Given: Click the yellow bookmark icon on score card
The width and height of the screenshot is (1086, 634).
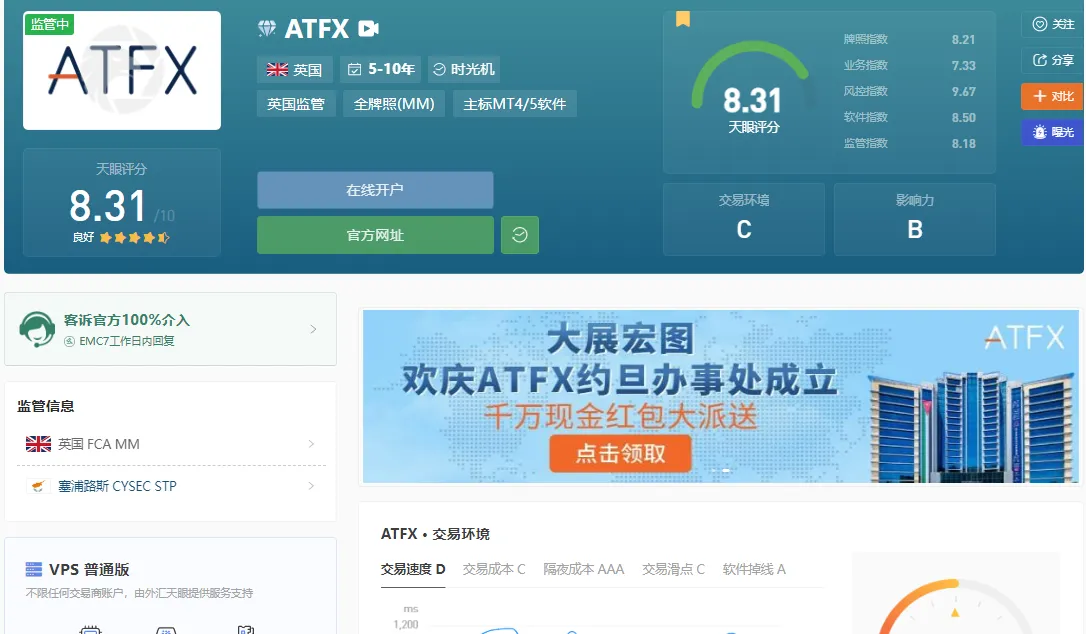Looking at the screenshot, I should click(683, 19).
